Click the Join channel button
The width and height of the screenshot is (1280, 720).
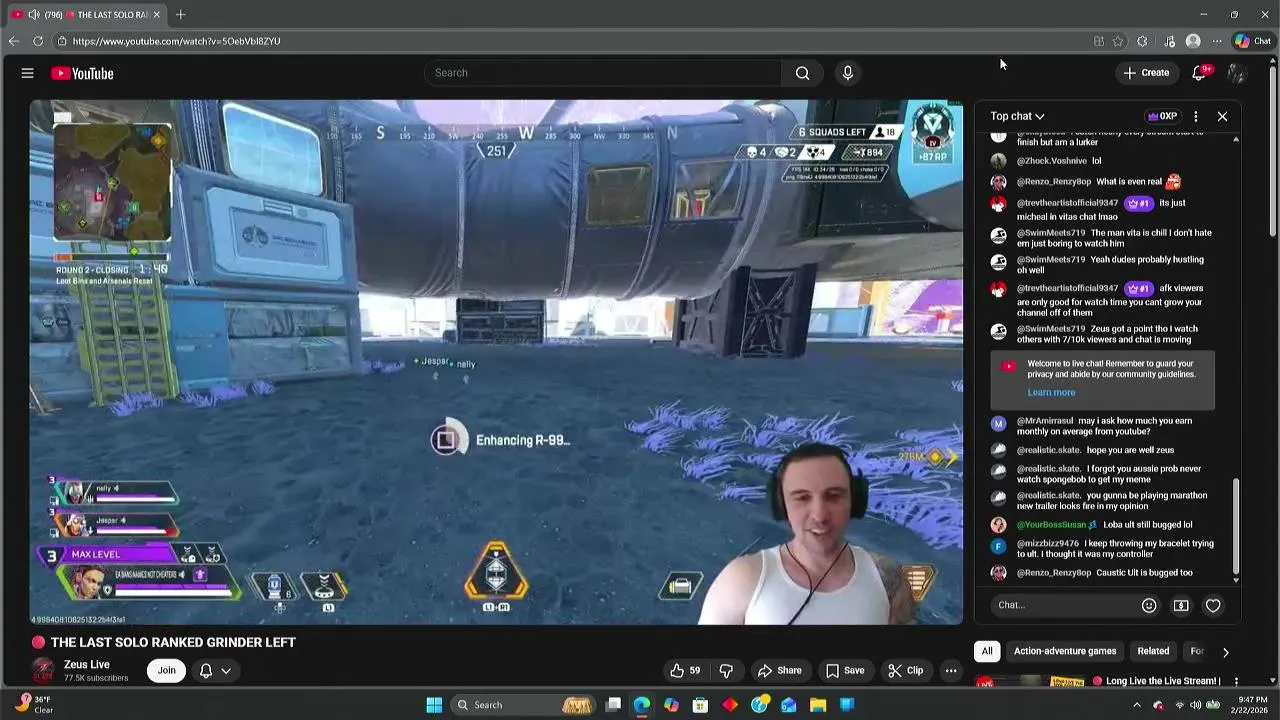coord(166,671)
